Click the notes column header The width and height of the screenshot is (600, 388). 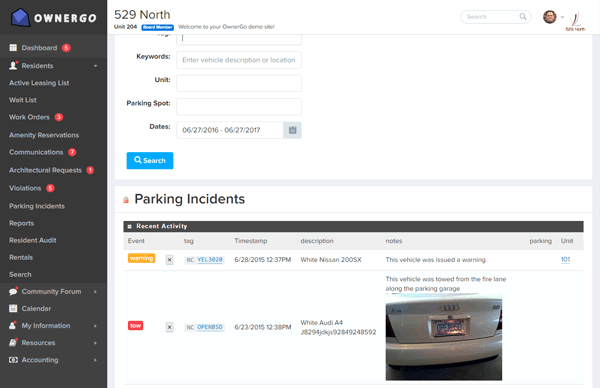pos(394,241)
